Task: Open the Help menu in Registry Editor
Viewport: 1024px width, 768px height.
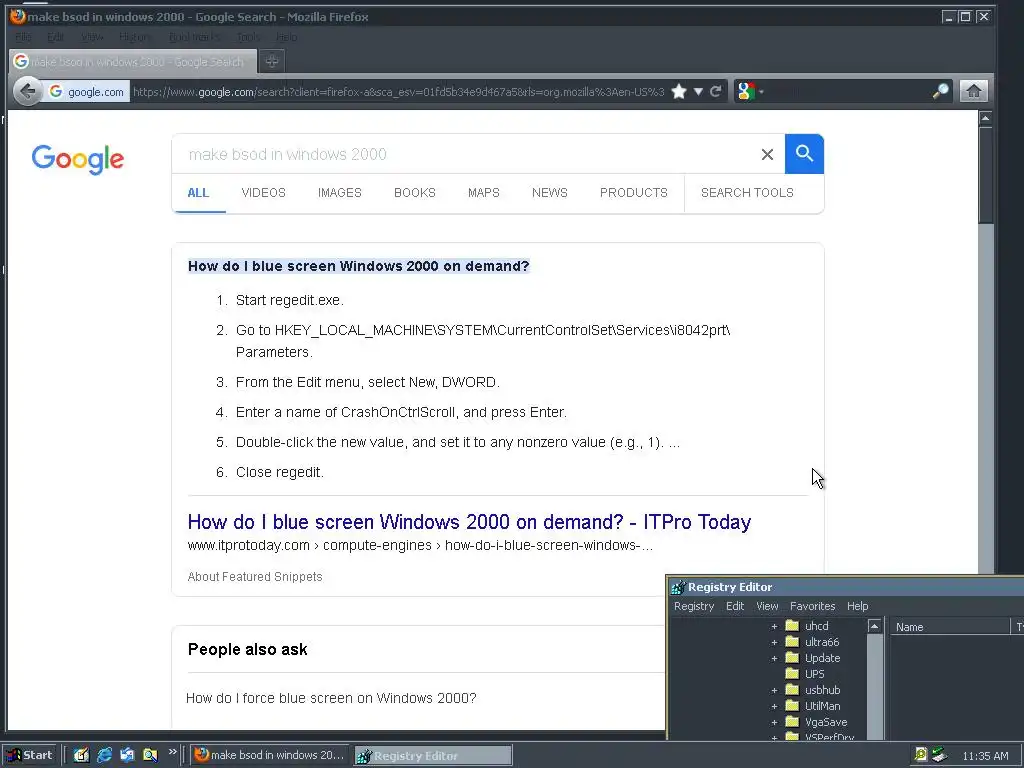Action: tap(857, 606)
